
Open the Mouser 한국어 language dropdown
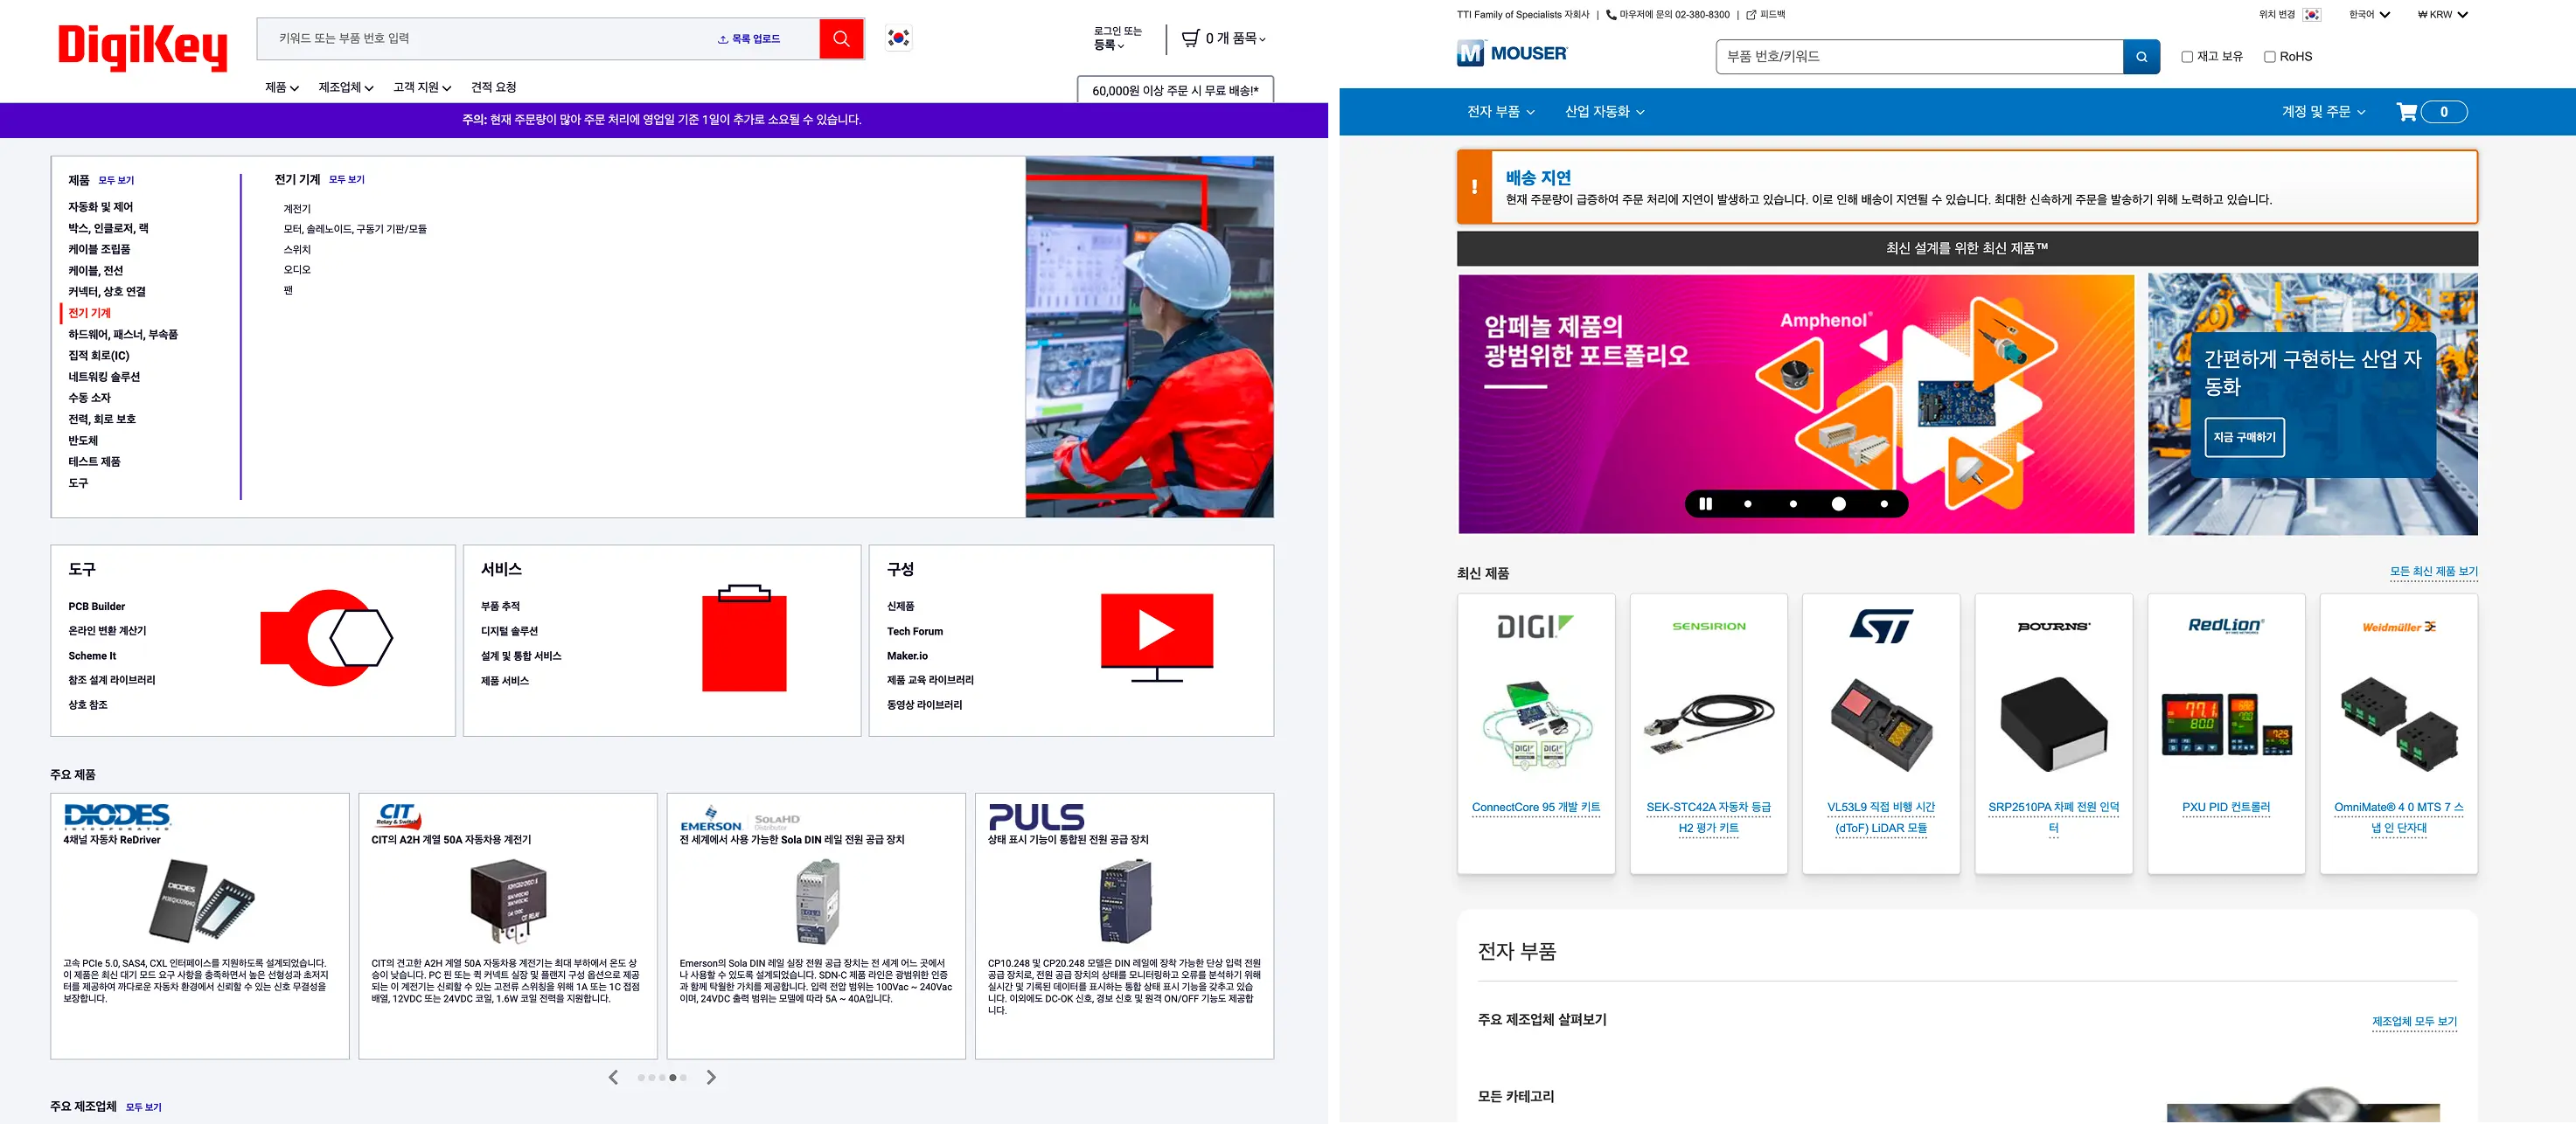[x=2369, y=15]
